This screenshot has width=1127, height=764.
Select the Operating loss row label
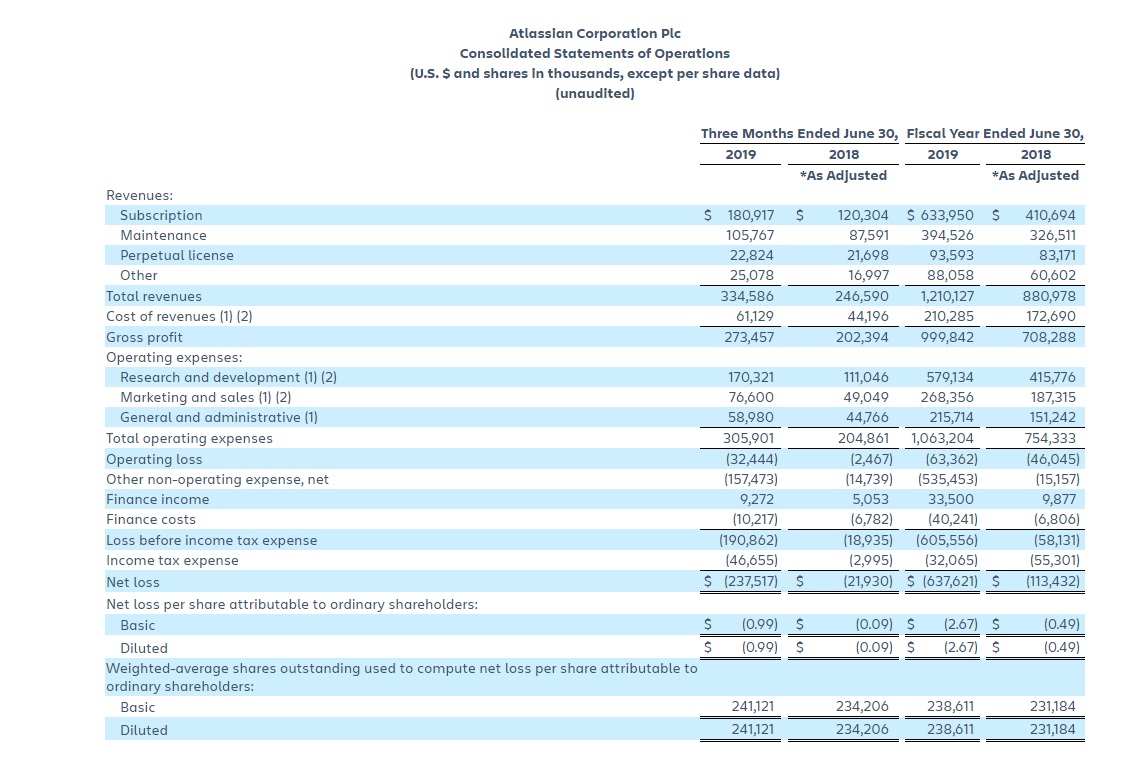coord(154,459)
